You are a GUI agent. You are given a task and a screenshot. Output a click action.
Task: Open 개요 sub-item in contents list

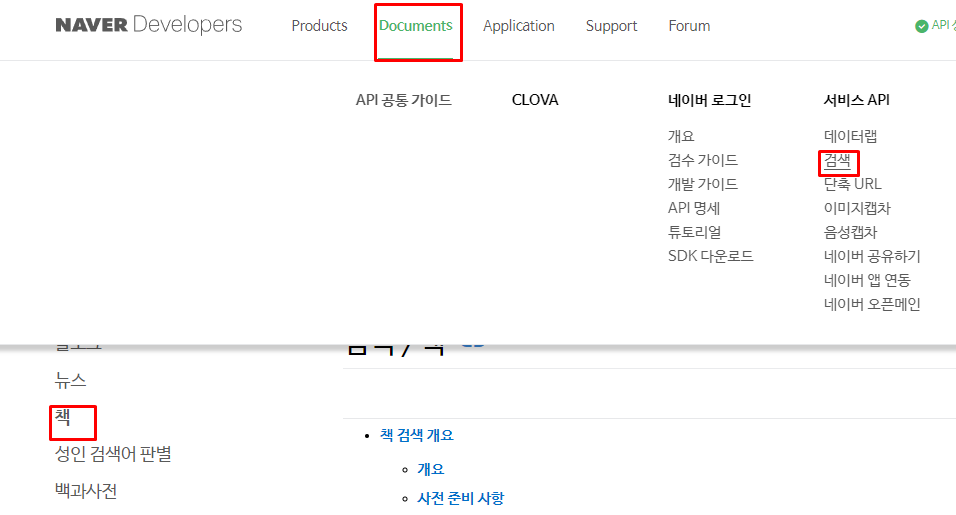(x=430, y=469)
